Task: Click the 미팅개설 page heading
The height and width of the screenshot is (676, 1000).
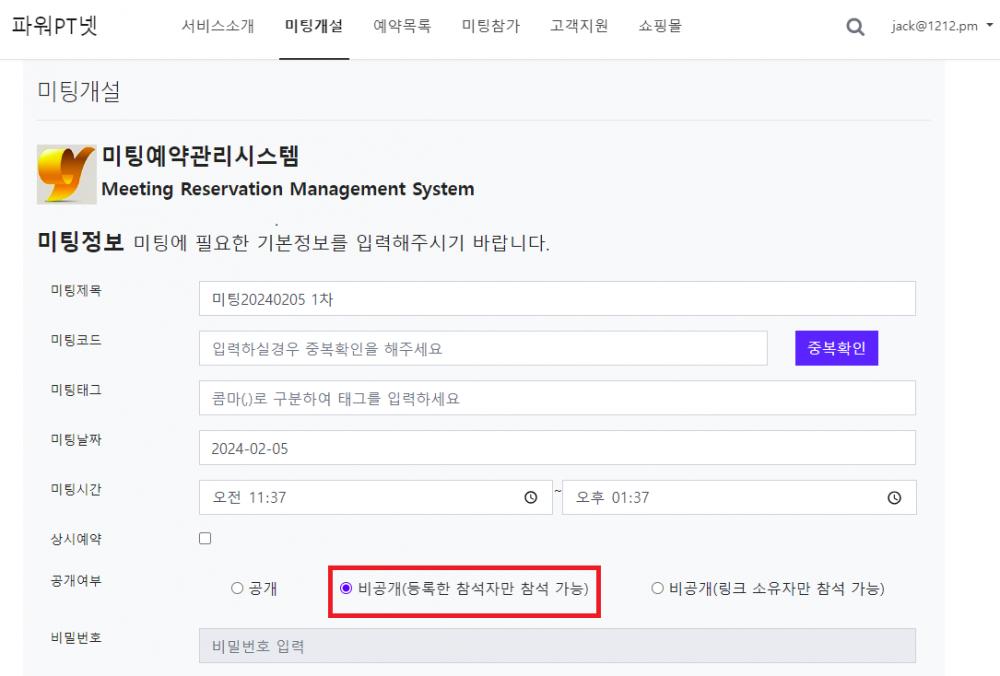Action: [x=79, y=91]
